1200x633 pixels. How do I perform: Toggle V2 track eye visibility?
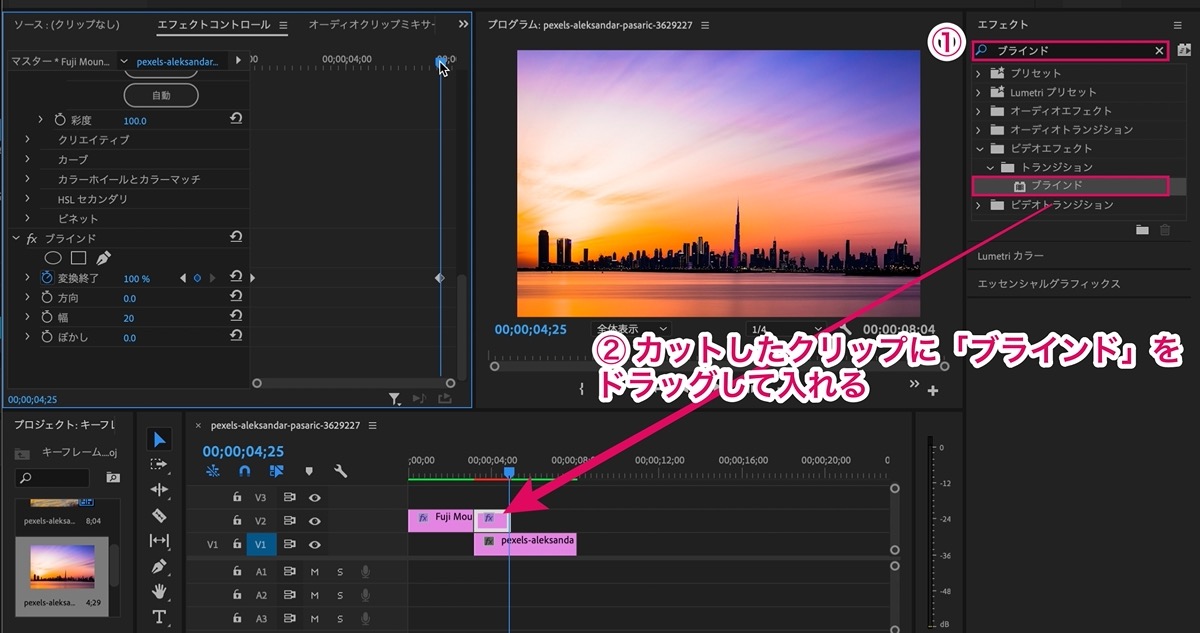pos(314,521)
